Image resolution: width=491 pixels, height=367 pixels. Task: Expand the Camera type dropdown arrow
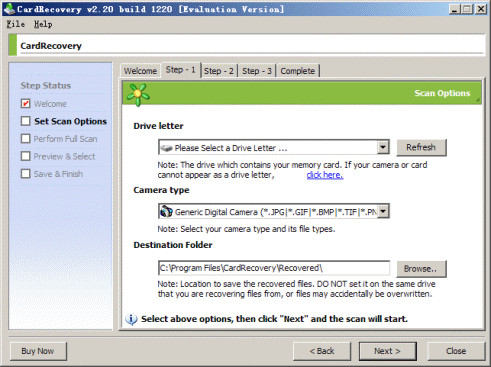point(383,211)
